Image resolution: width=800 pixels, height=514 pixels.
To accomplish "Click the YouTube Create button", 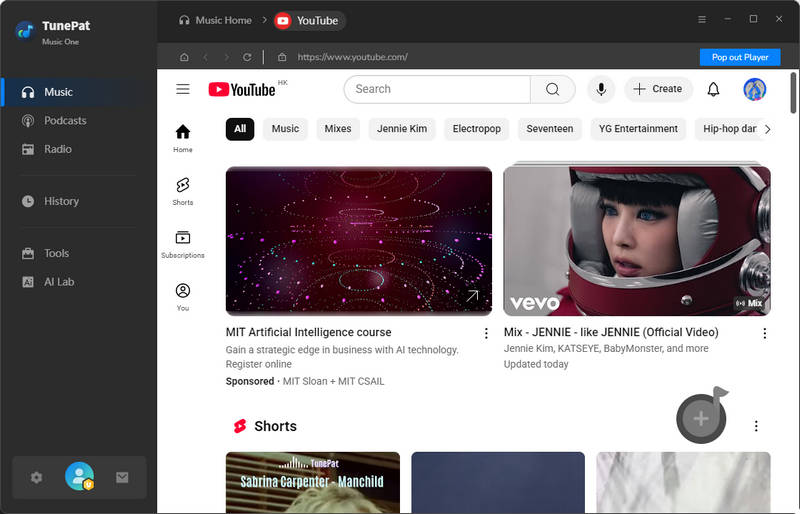I will [657, 89].
